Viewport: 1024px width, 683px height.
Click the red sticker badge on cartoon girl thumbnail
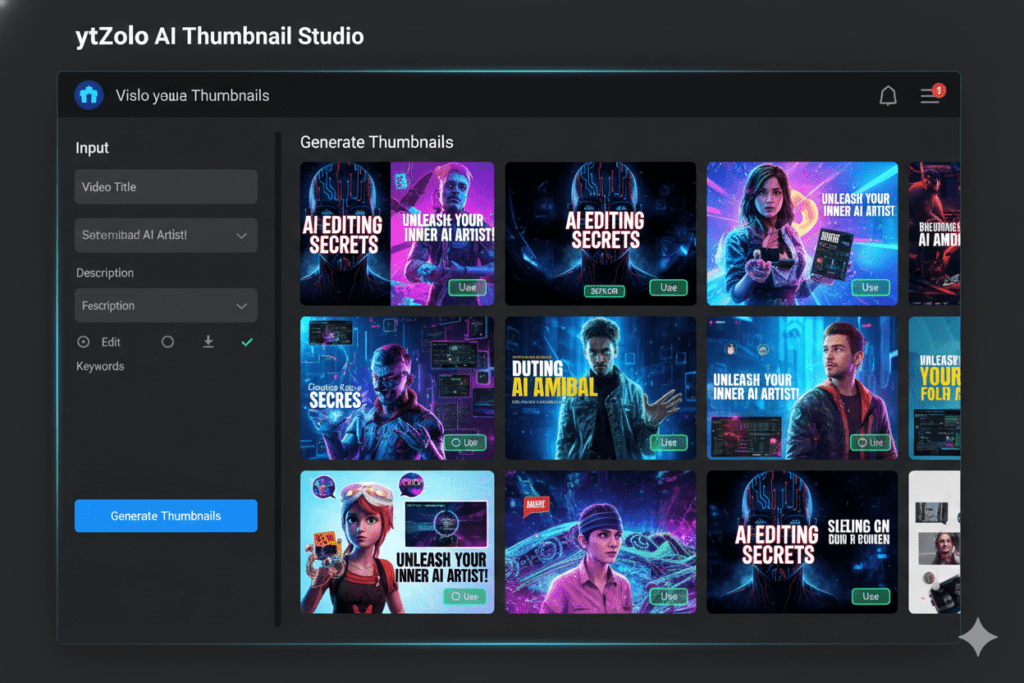coord(326,542)
